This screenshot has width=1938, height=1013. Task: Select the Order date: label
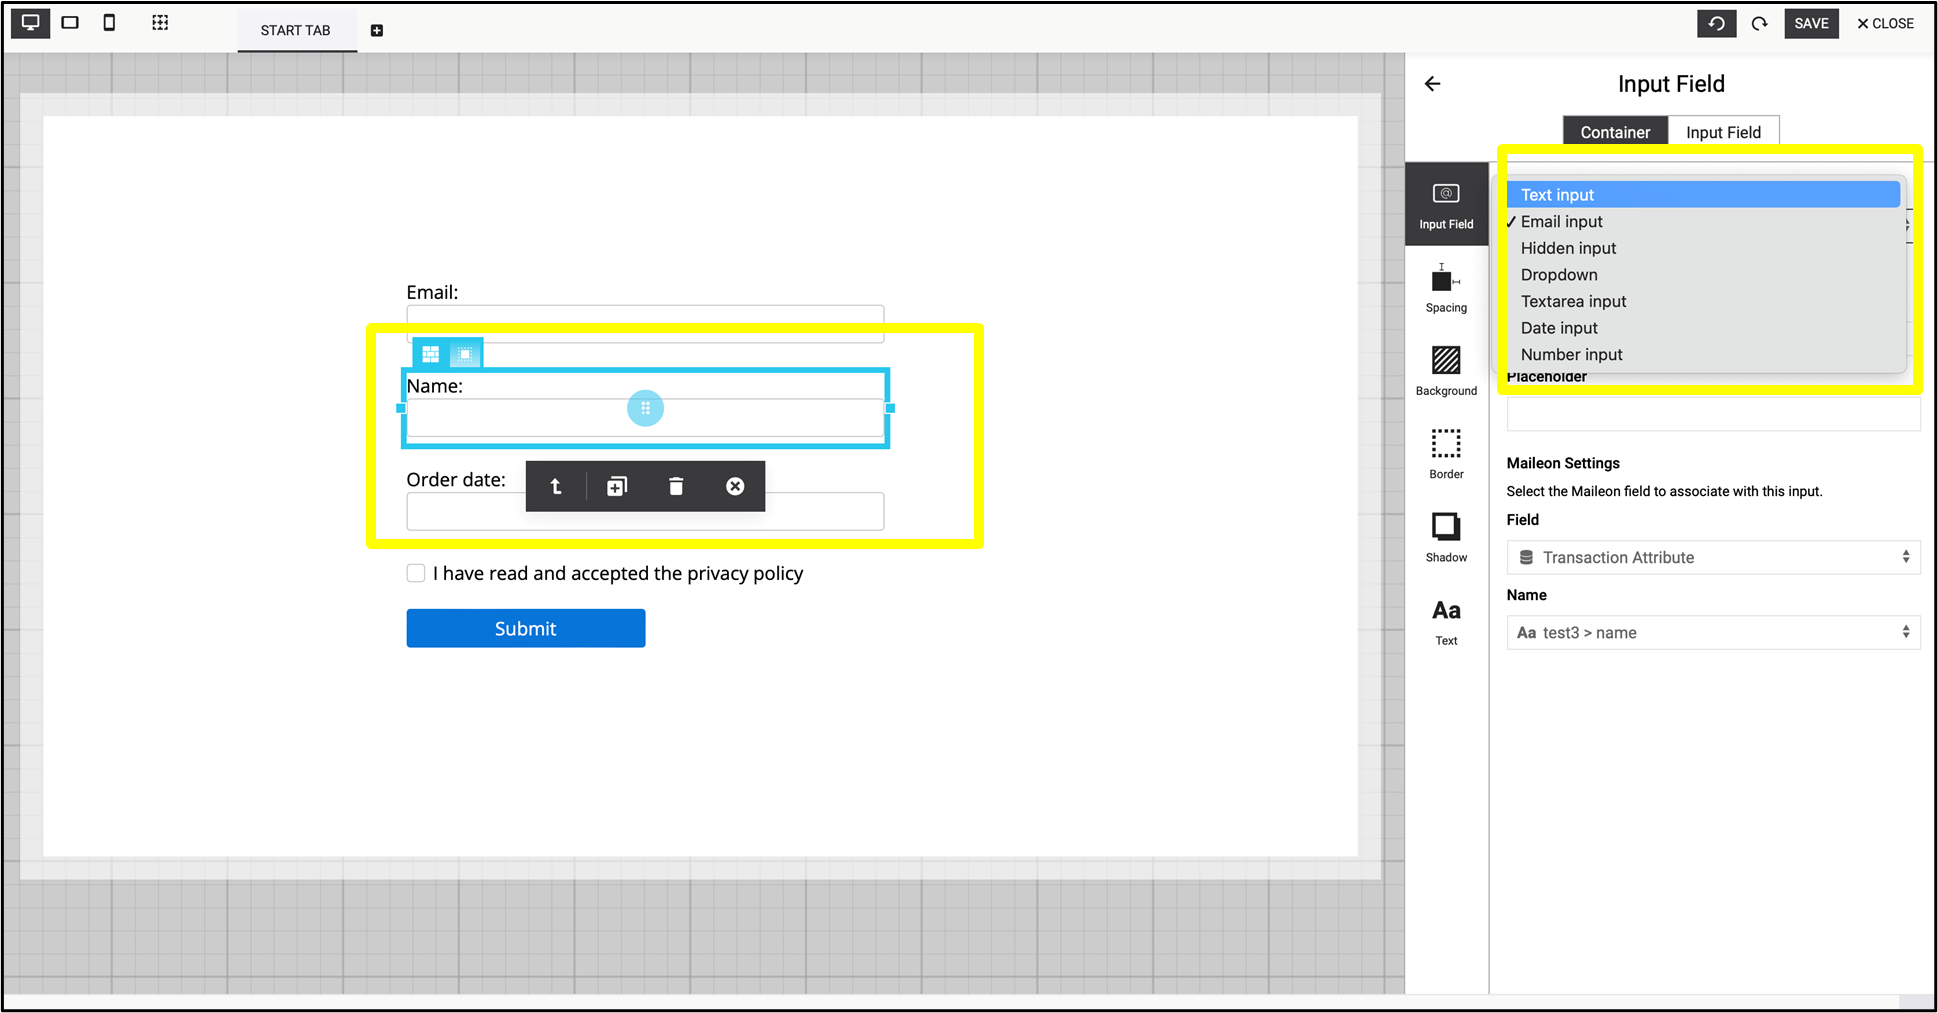456,479
